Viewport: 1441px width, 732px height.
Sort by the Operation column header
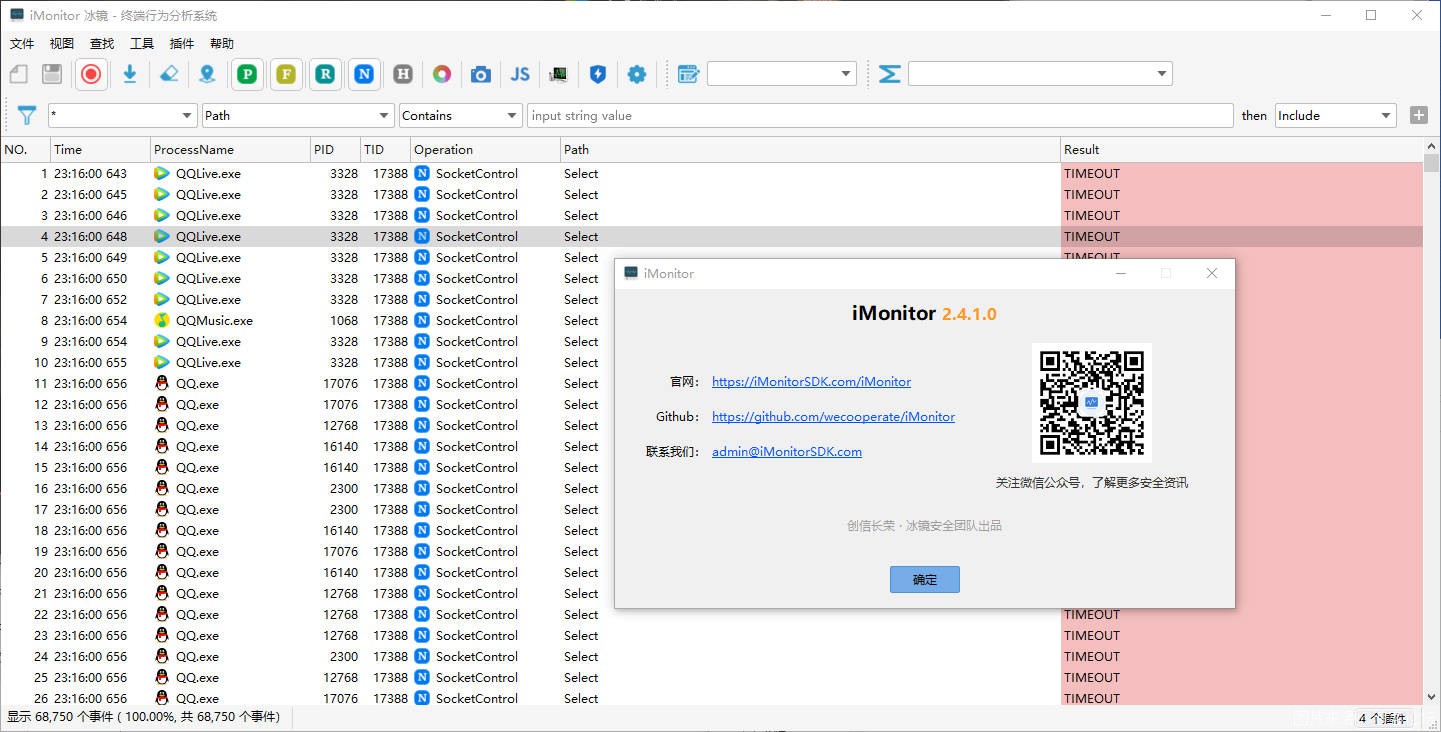click(x=485, y=150)
